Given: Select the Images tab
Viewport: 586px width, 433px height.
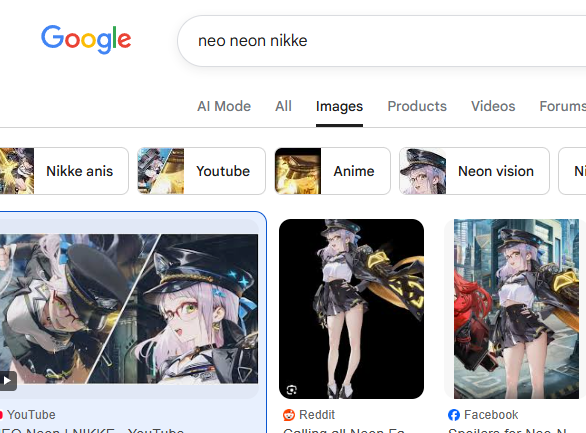Looking at the screenshot, I should pyautogui.click(x=339, y=106).
